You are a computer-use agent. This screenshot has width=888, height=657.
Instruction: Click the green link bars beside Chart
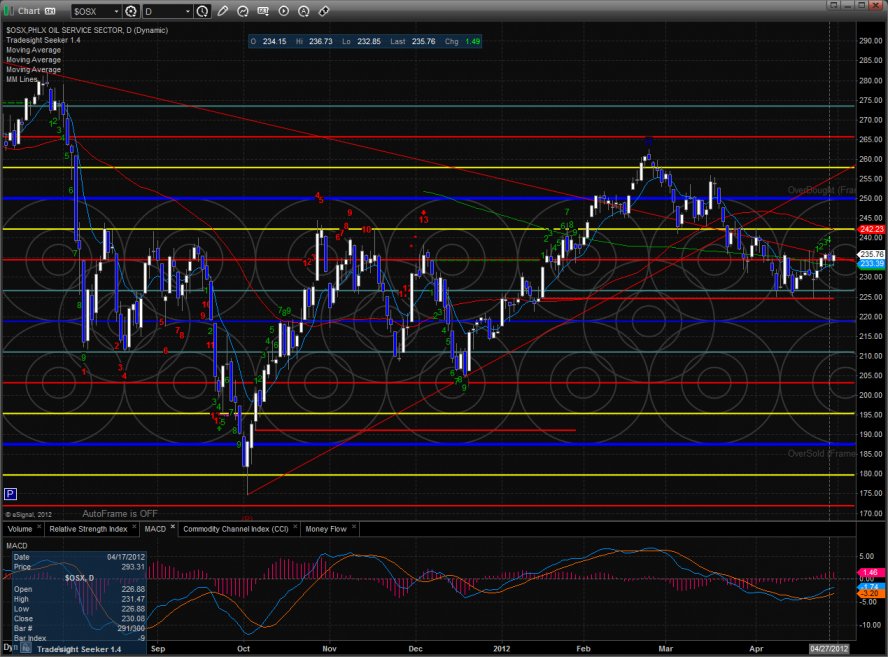(9, 11)
